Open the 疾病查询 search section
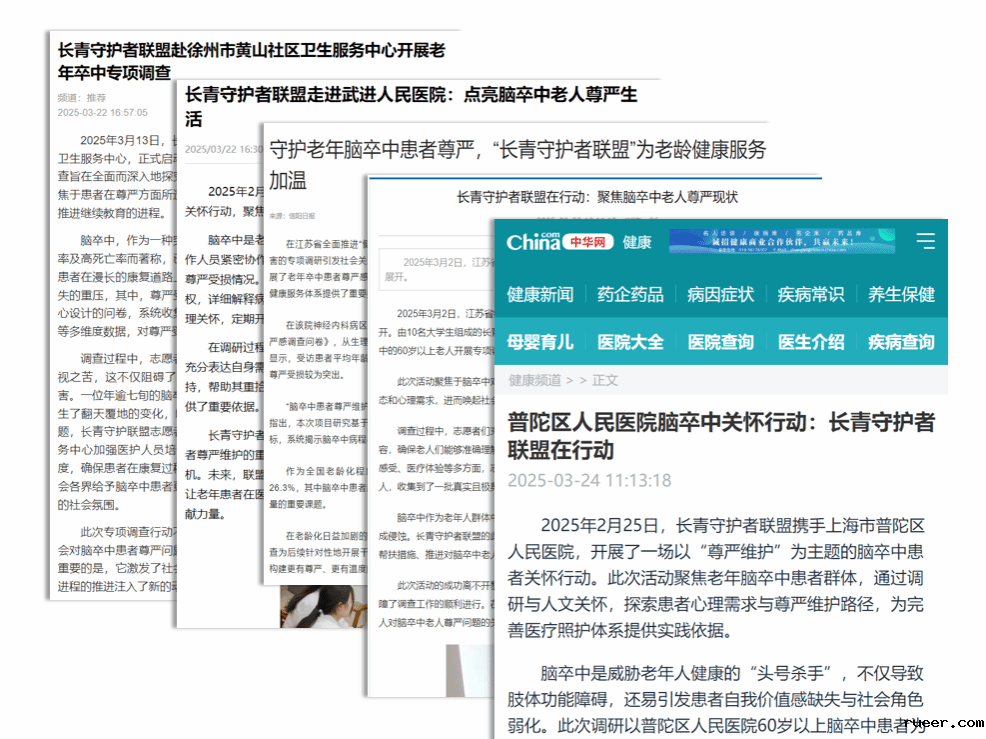The width and height of the screenshot is (986, 739). [900, 342]
